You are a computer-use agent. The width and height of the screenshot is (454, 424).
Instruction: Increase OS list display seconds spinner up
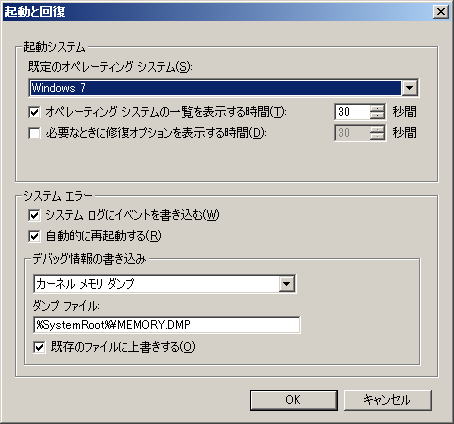pyautogui.click(x=377, y=108)
